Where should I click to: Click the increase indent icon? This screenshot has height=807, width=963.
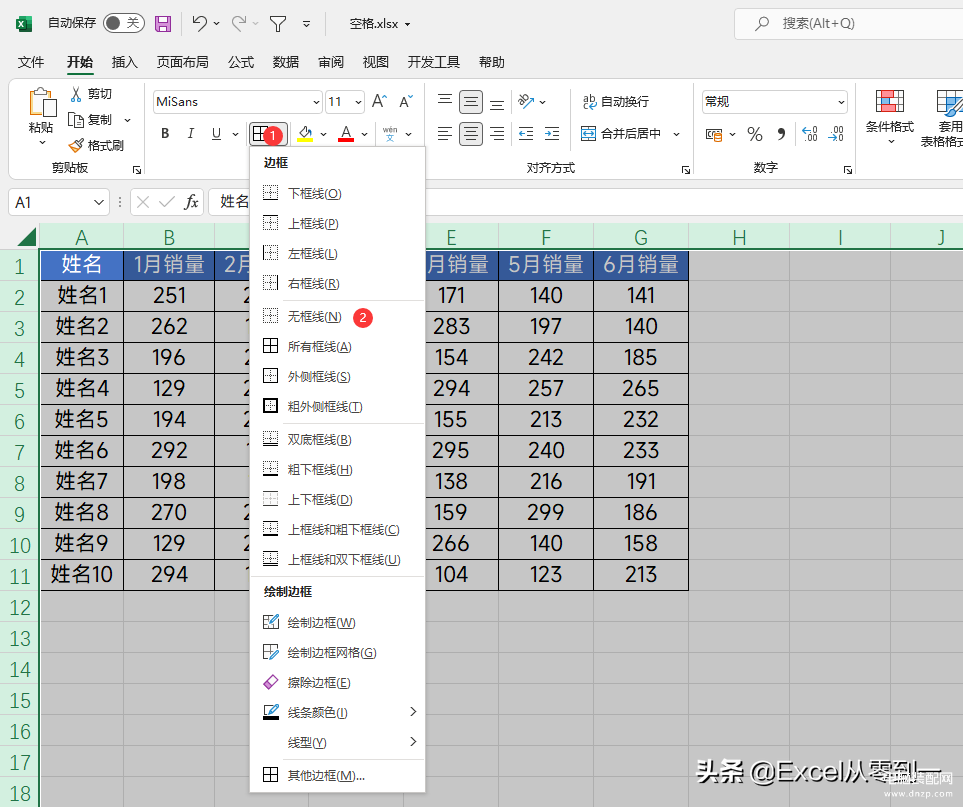(552, 133)
